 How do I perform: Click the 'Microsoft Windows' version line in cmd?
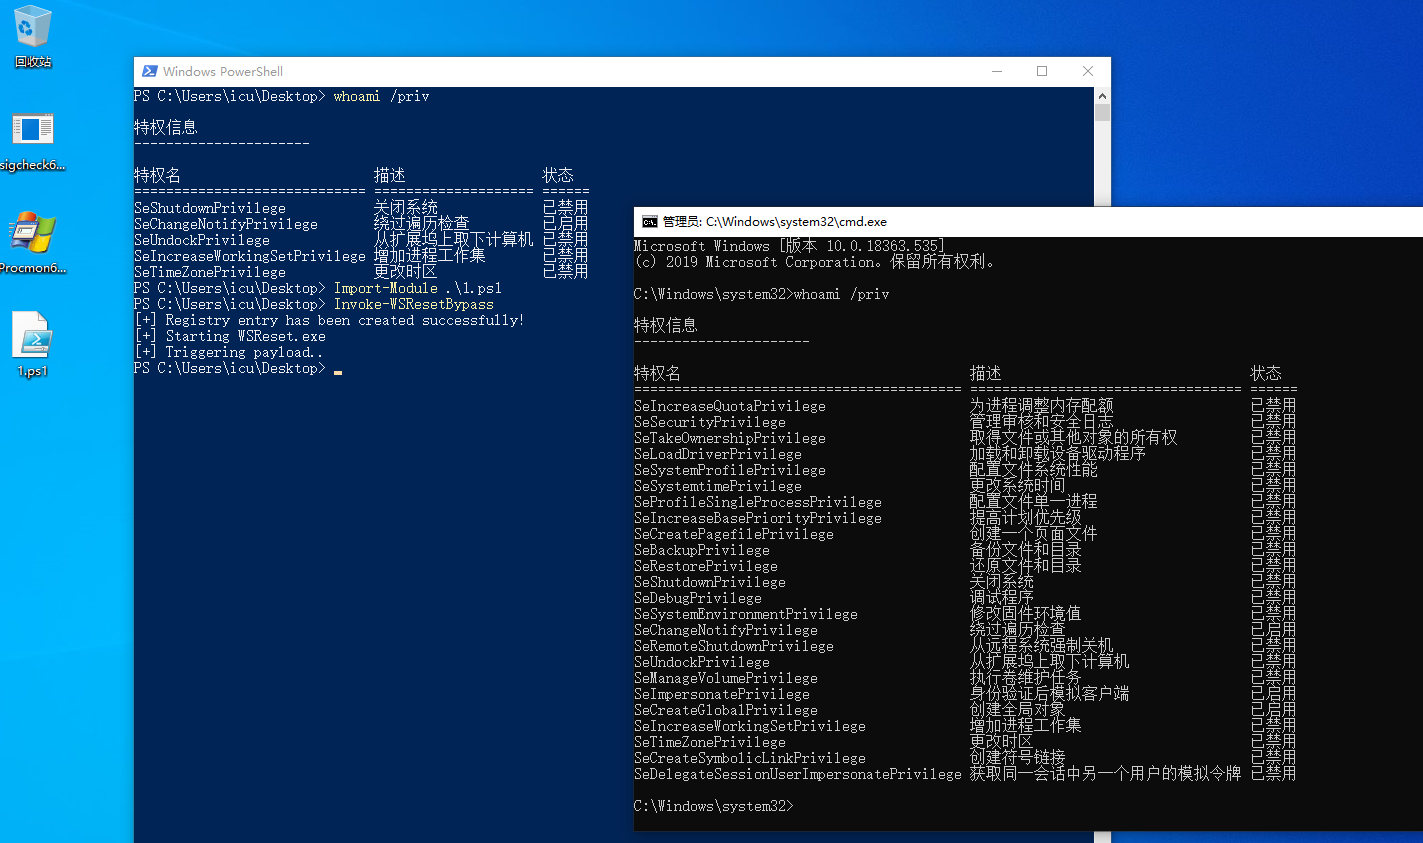[x=790, y=246]
